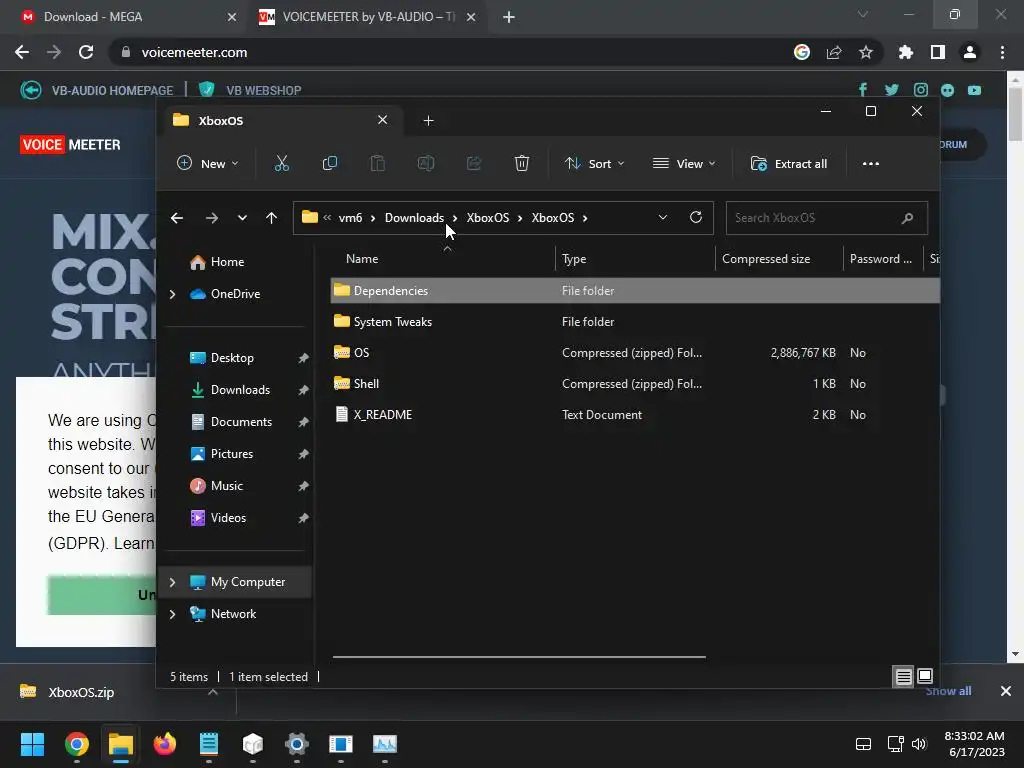
Task: Open the New dropdown in Explorer toolbar
Action: (208, 163)
